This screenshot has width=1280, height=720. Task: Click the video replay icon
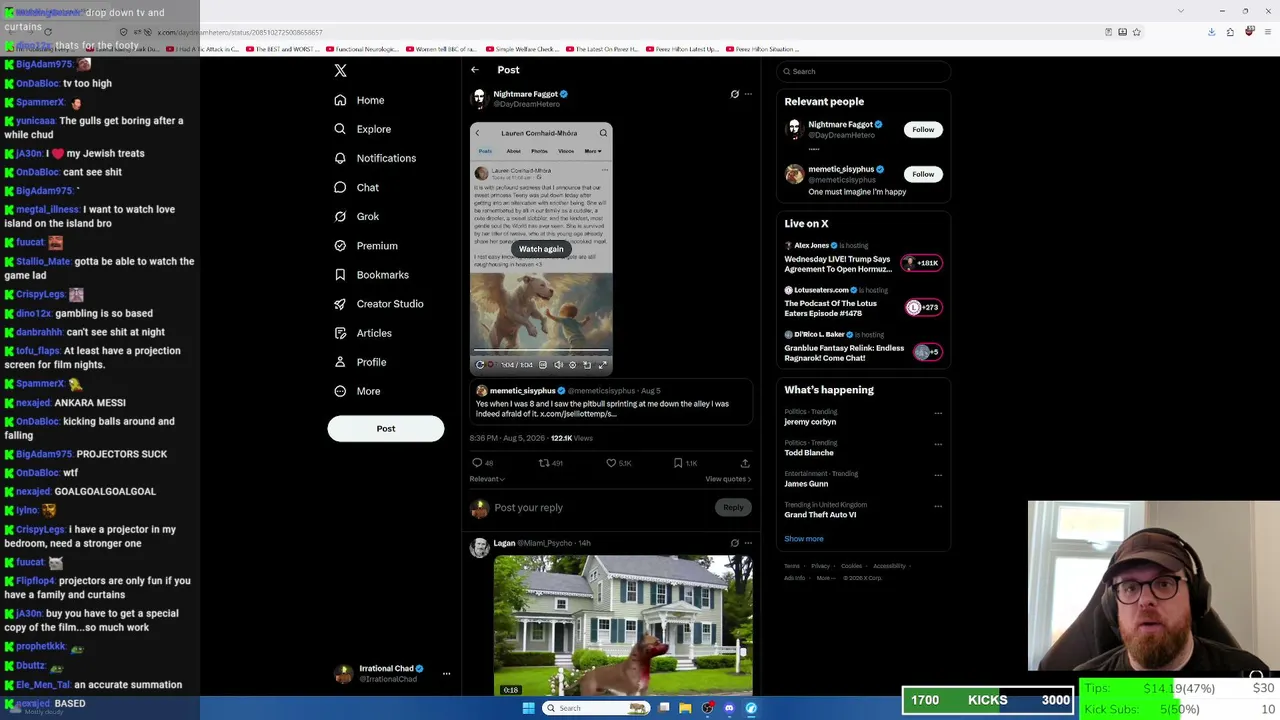pyautogui.click(x=480, y=365)
